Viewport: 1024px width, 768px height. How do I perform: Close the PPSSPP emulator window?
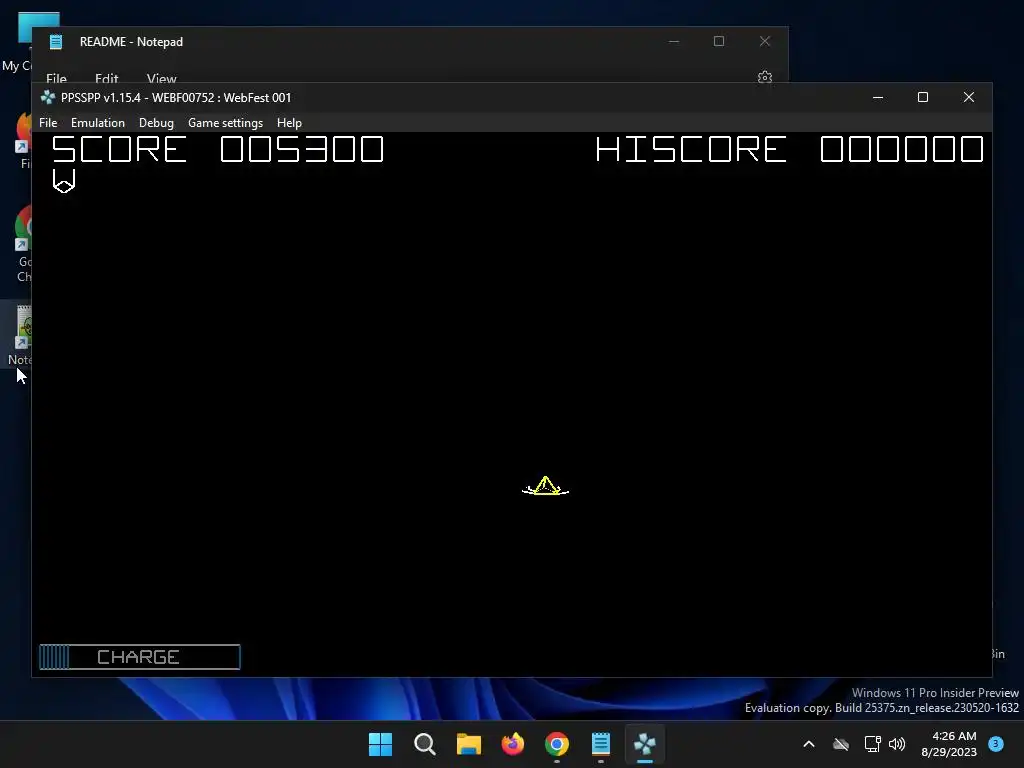point(968,97)
